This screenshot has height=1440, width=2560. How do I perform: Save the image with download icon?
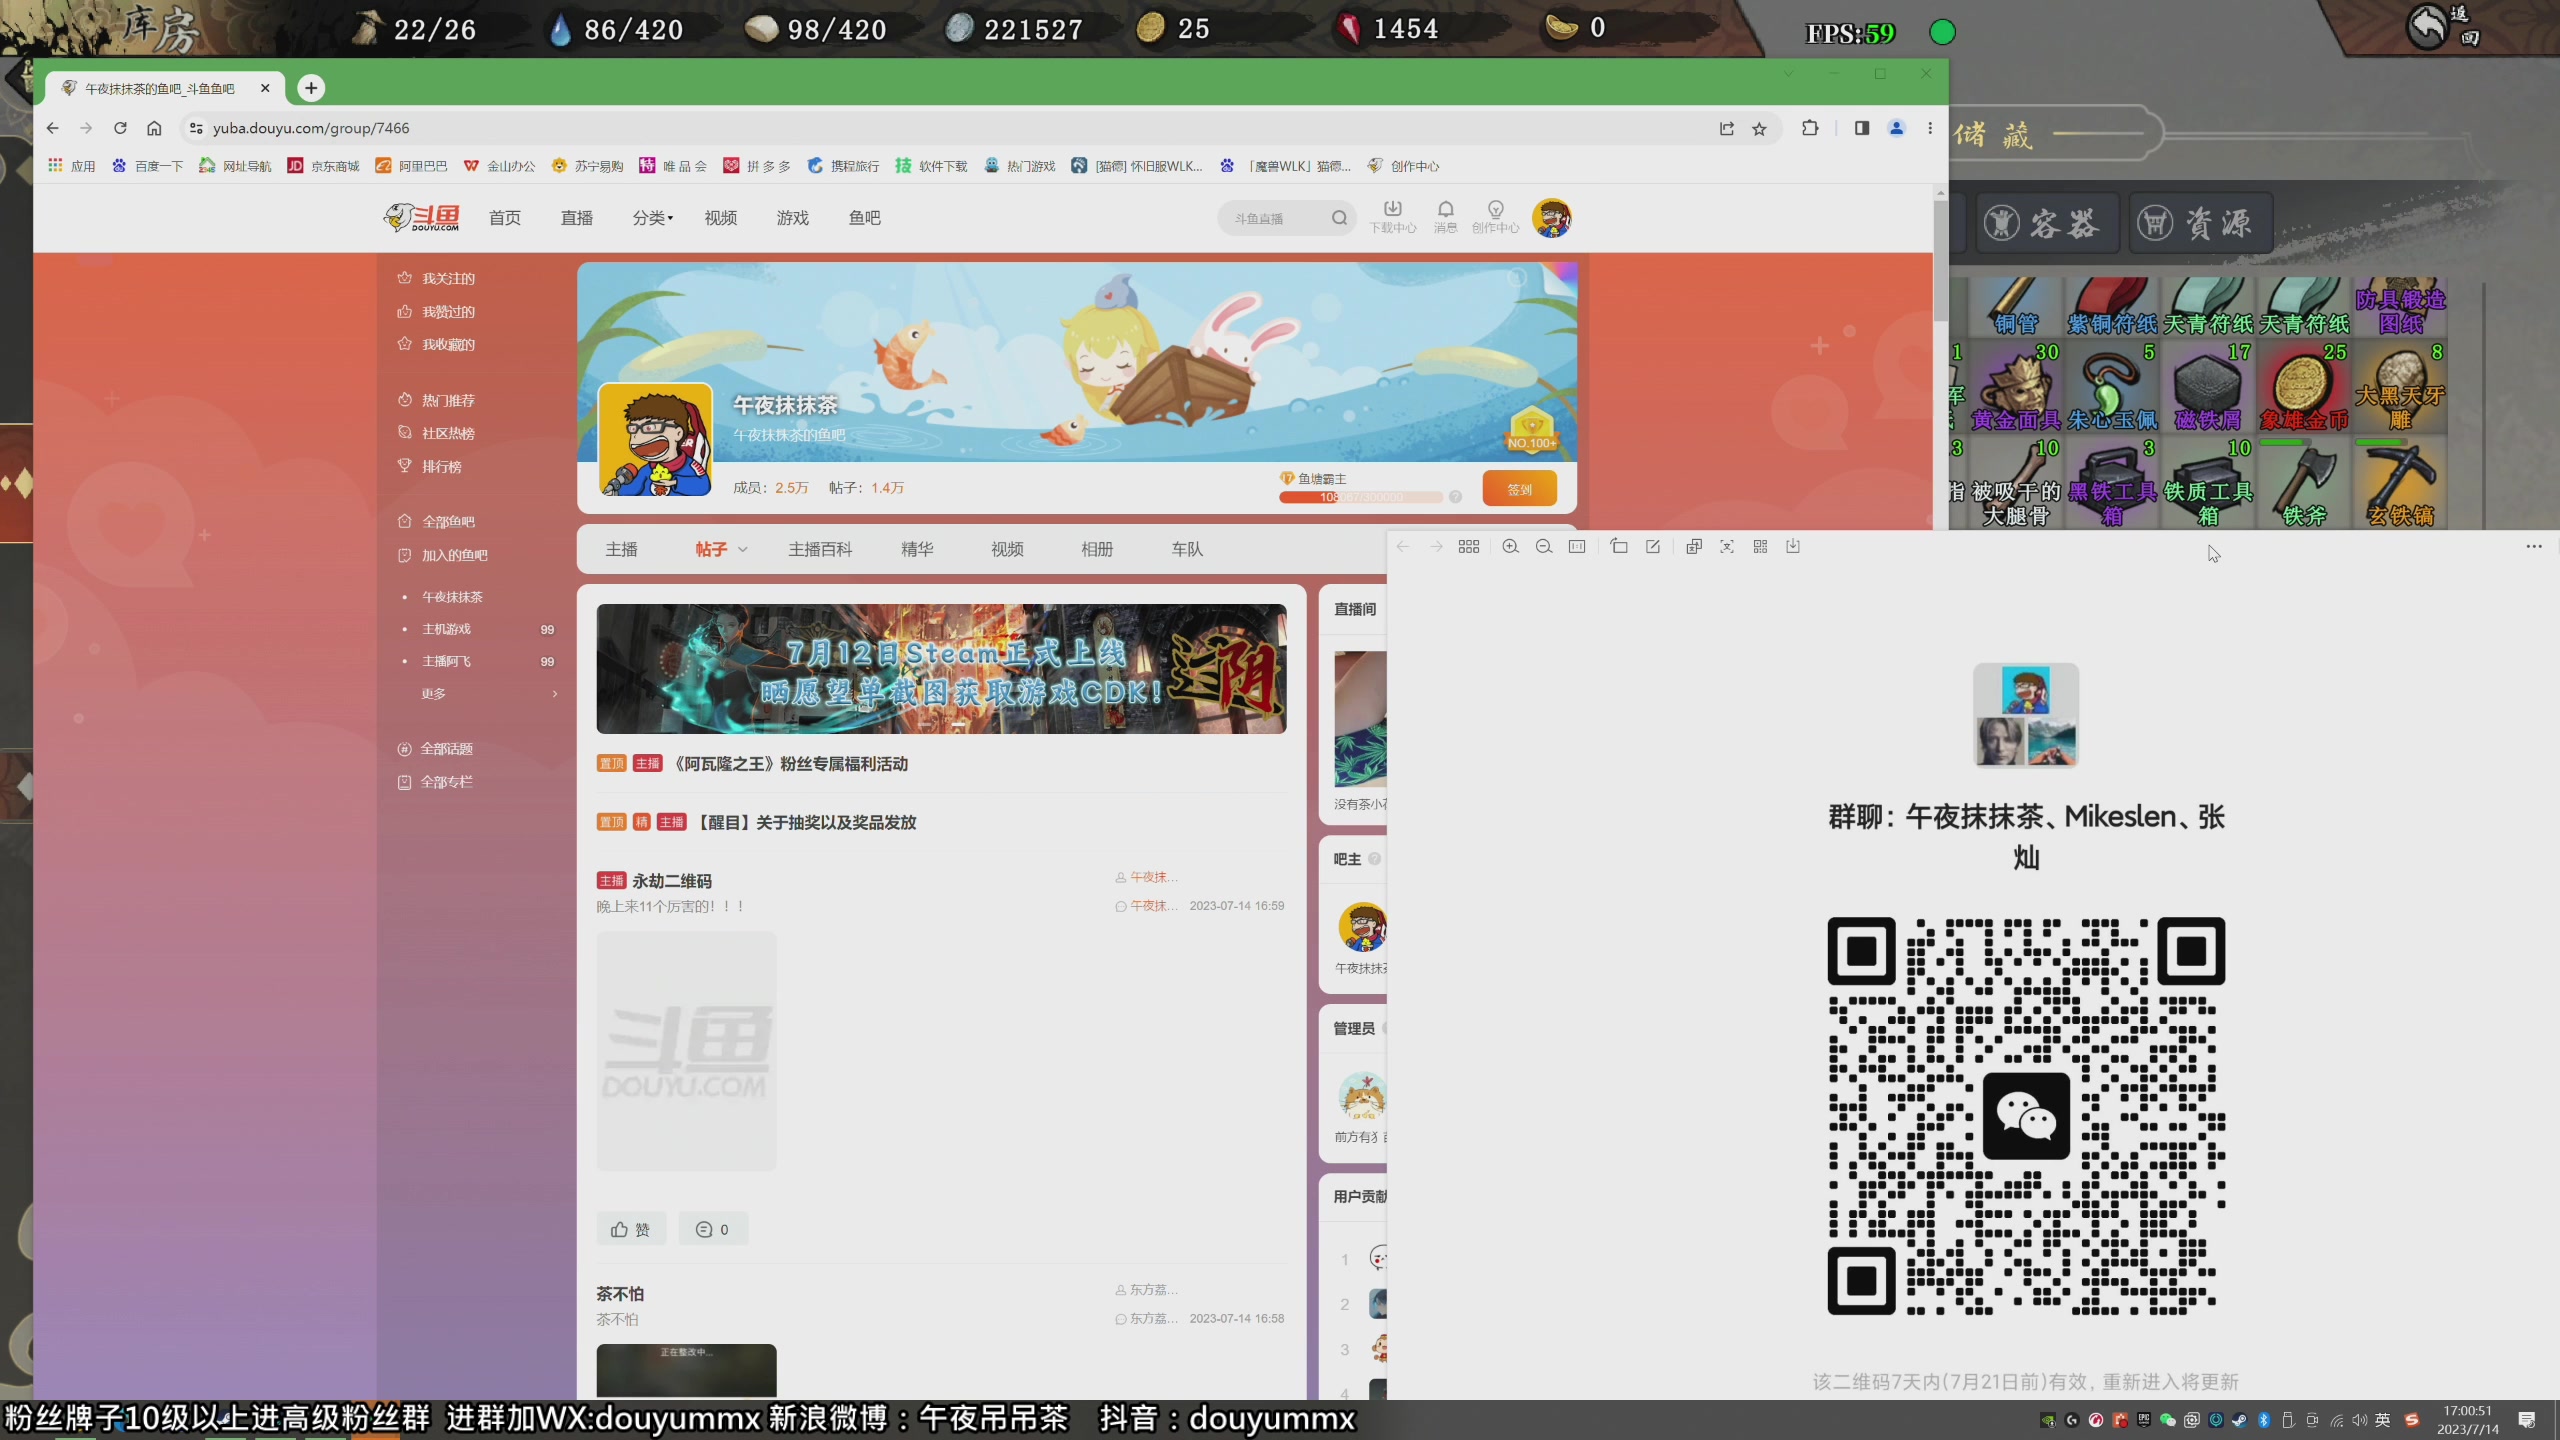1793,547
